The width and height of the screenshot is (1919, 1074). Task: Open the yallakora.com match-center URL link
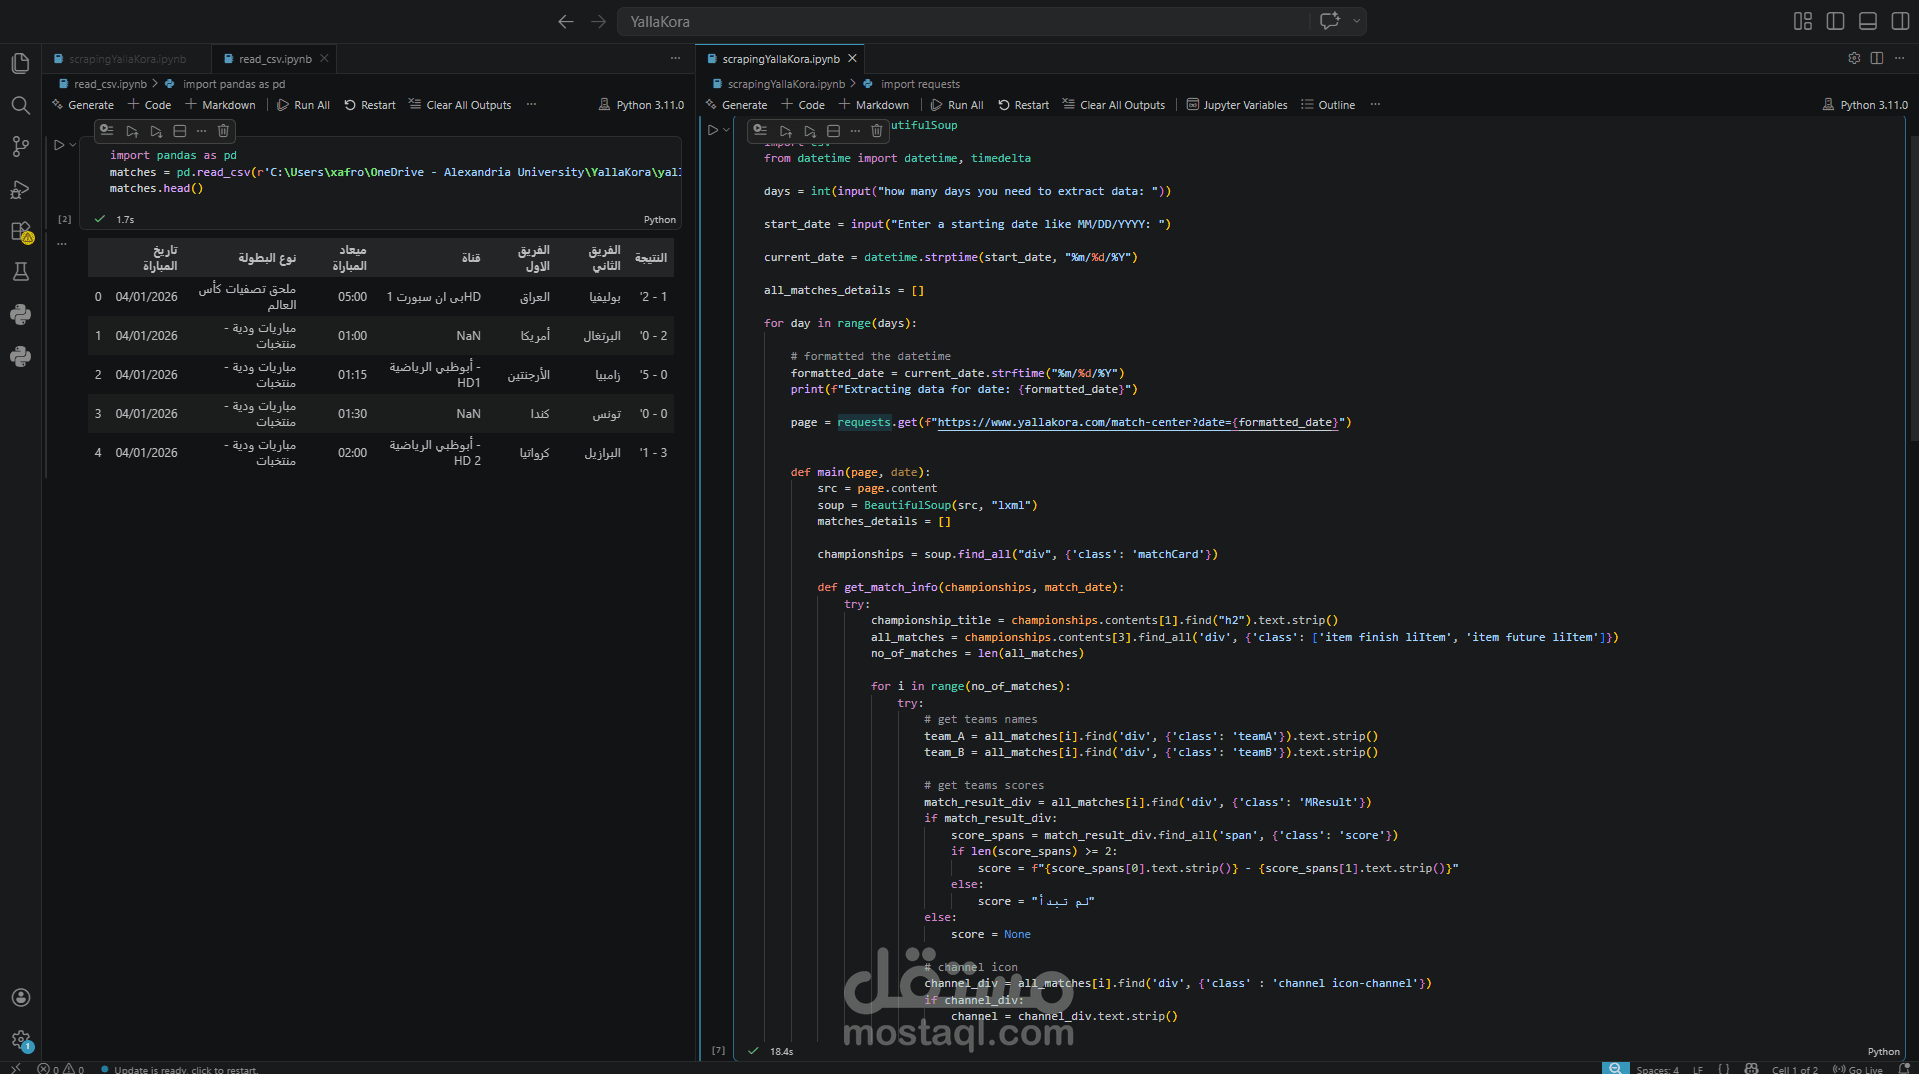[x=1138, y=423]
